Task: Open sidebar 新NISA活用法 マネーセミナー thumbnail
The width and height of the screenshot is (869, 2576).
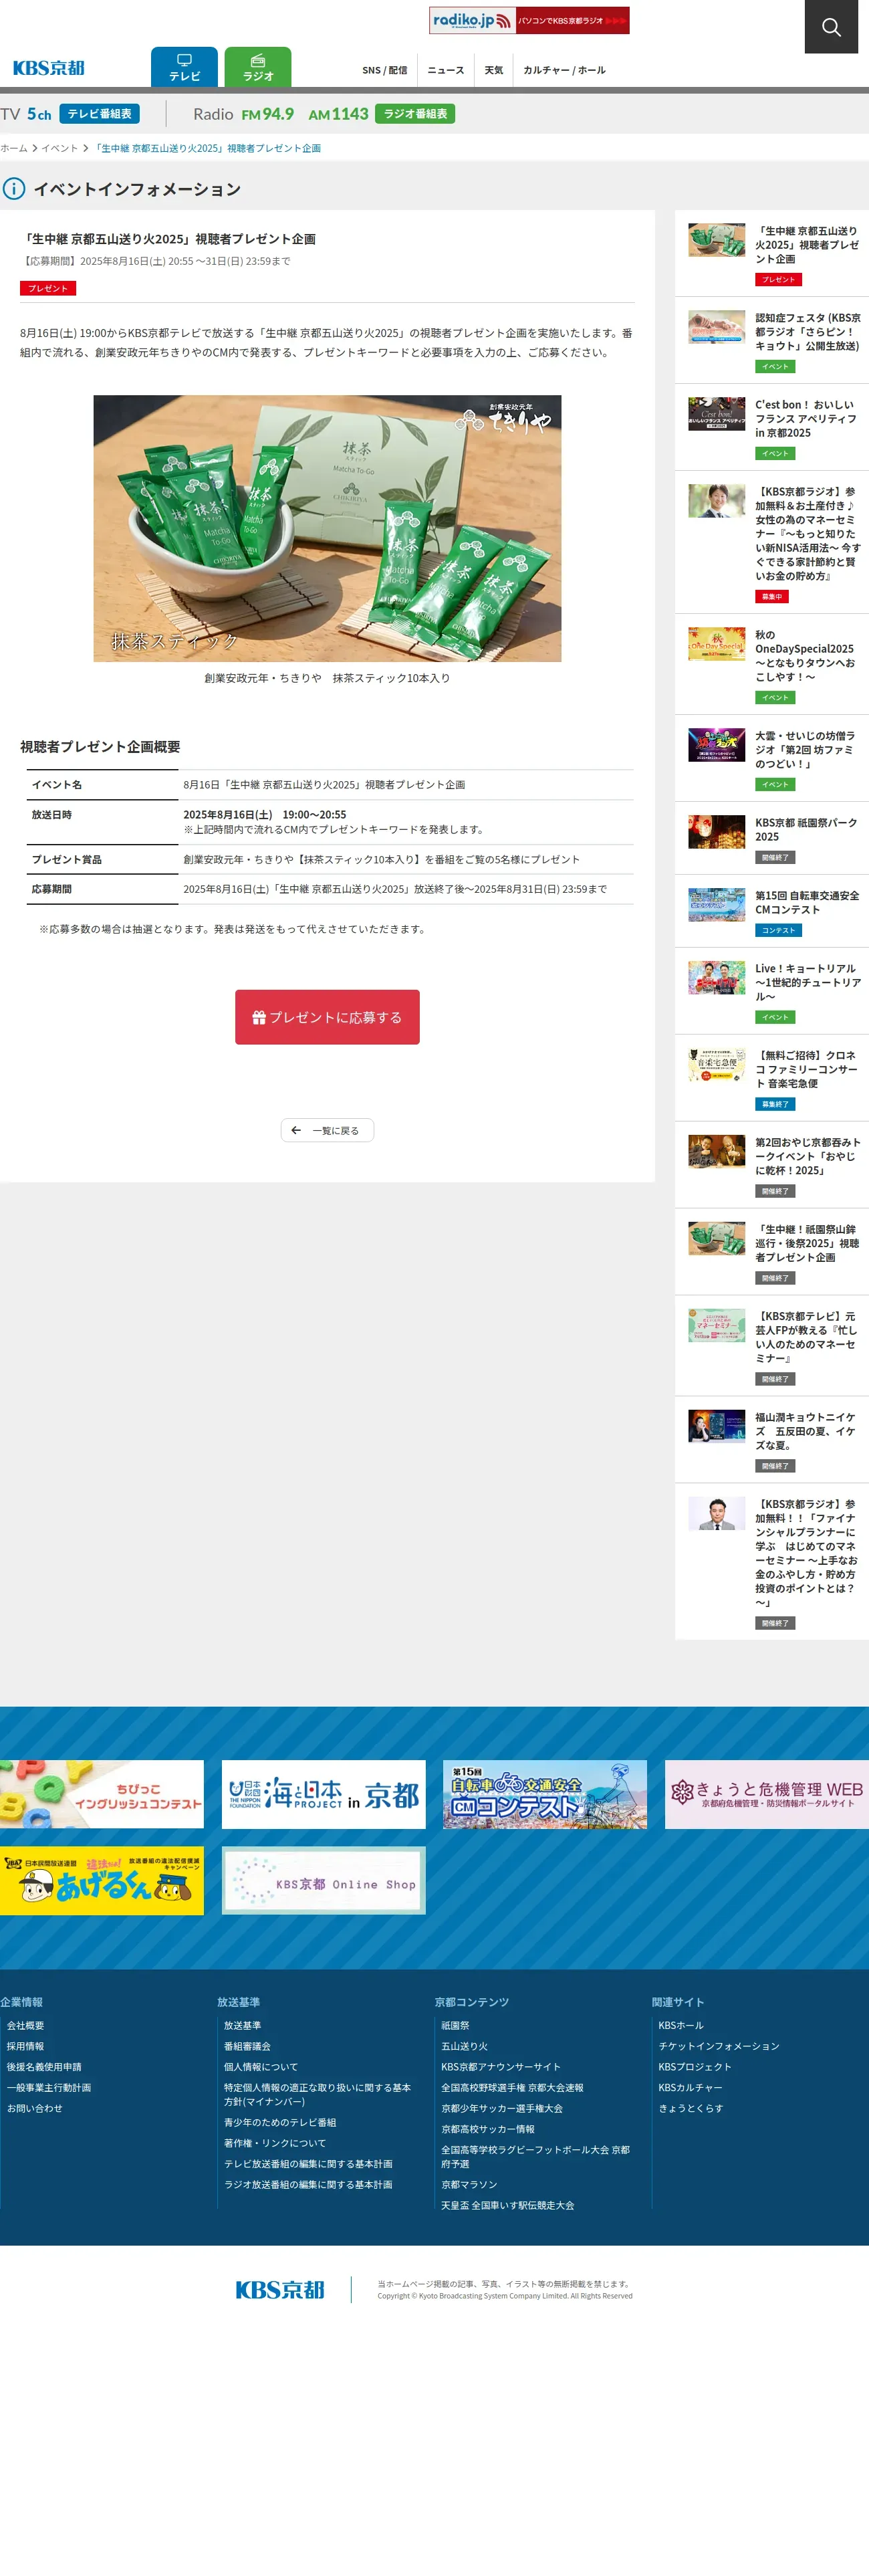Action: [716, 501]
